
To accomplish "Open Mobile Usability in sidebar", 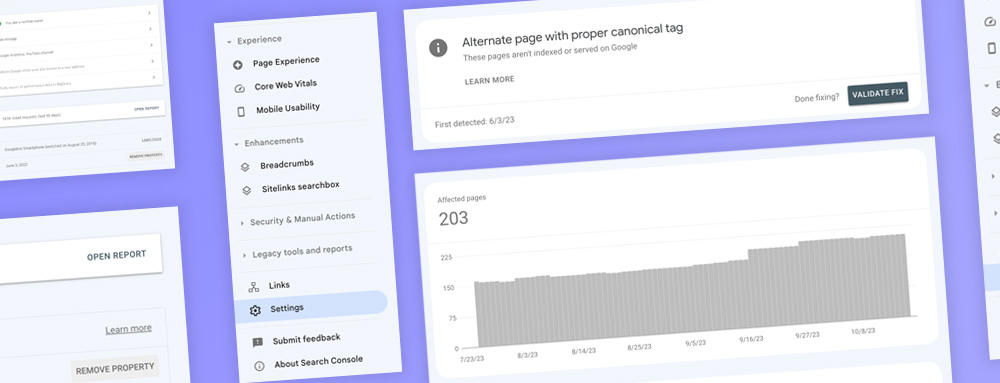I will coord(288,108).
